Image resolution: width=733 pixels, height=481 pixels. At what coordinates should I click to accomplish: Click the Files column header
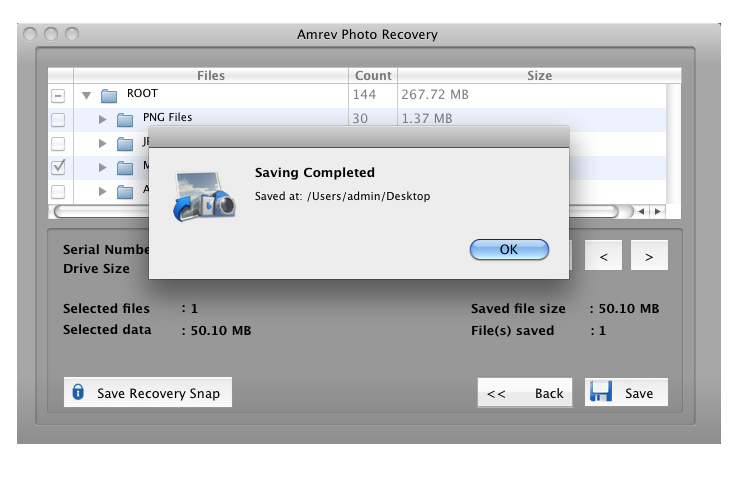click(211, 76)
